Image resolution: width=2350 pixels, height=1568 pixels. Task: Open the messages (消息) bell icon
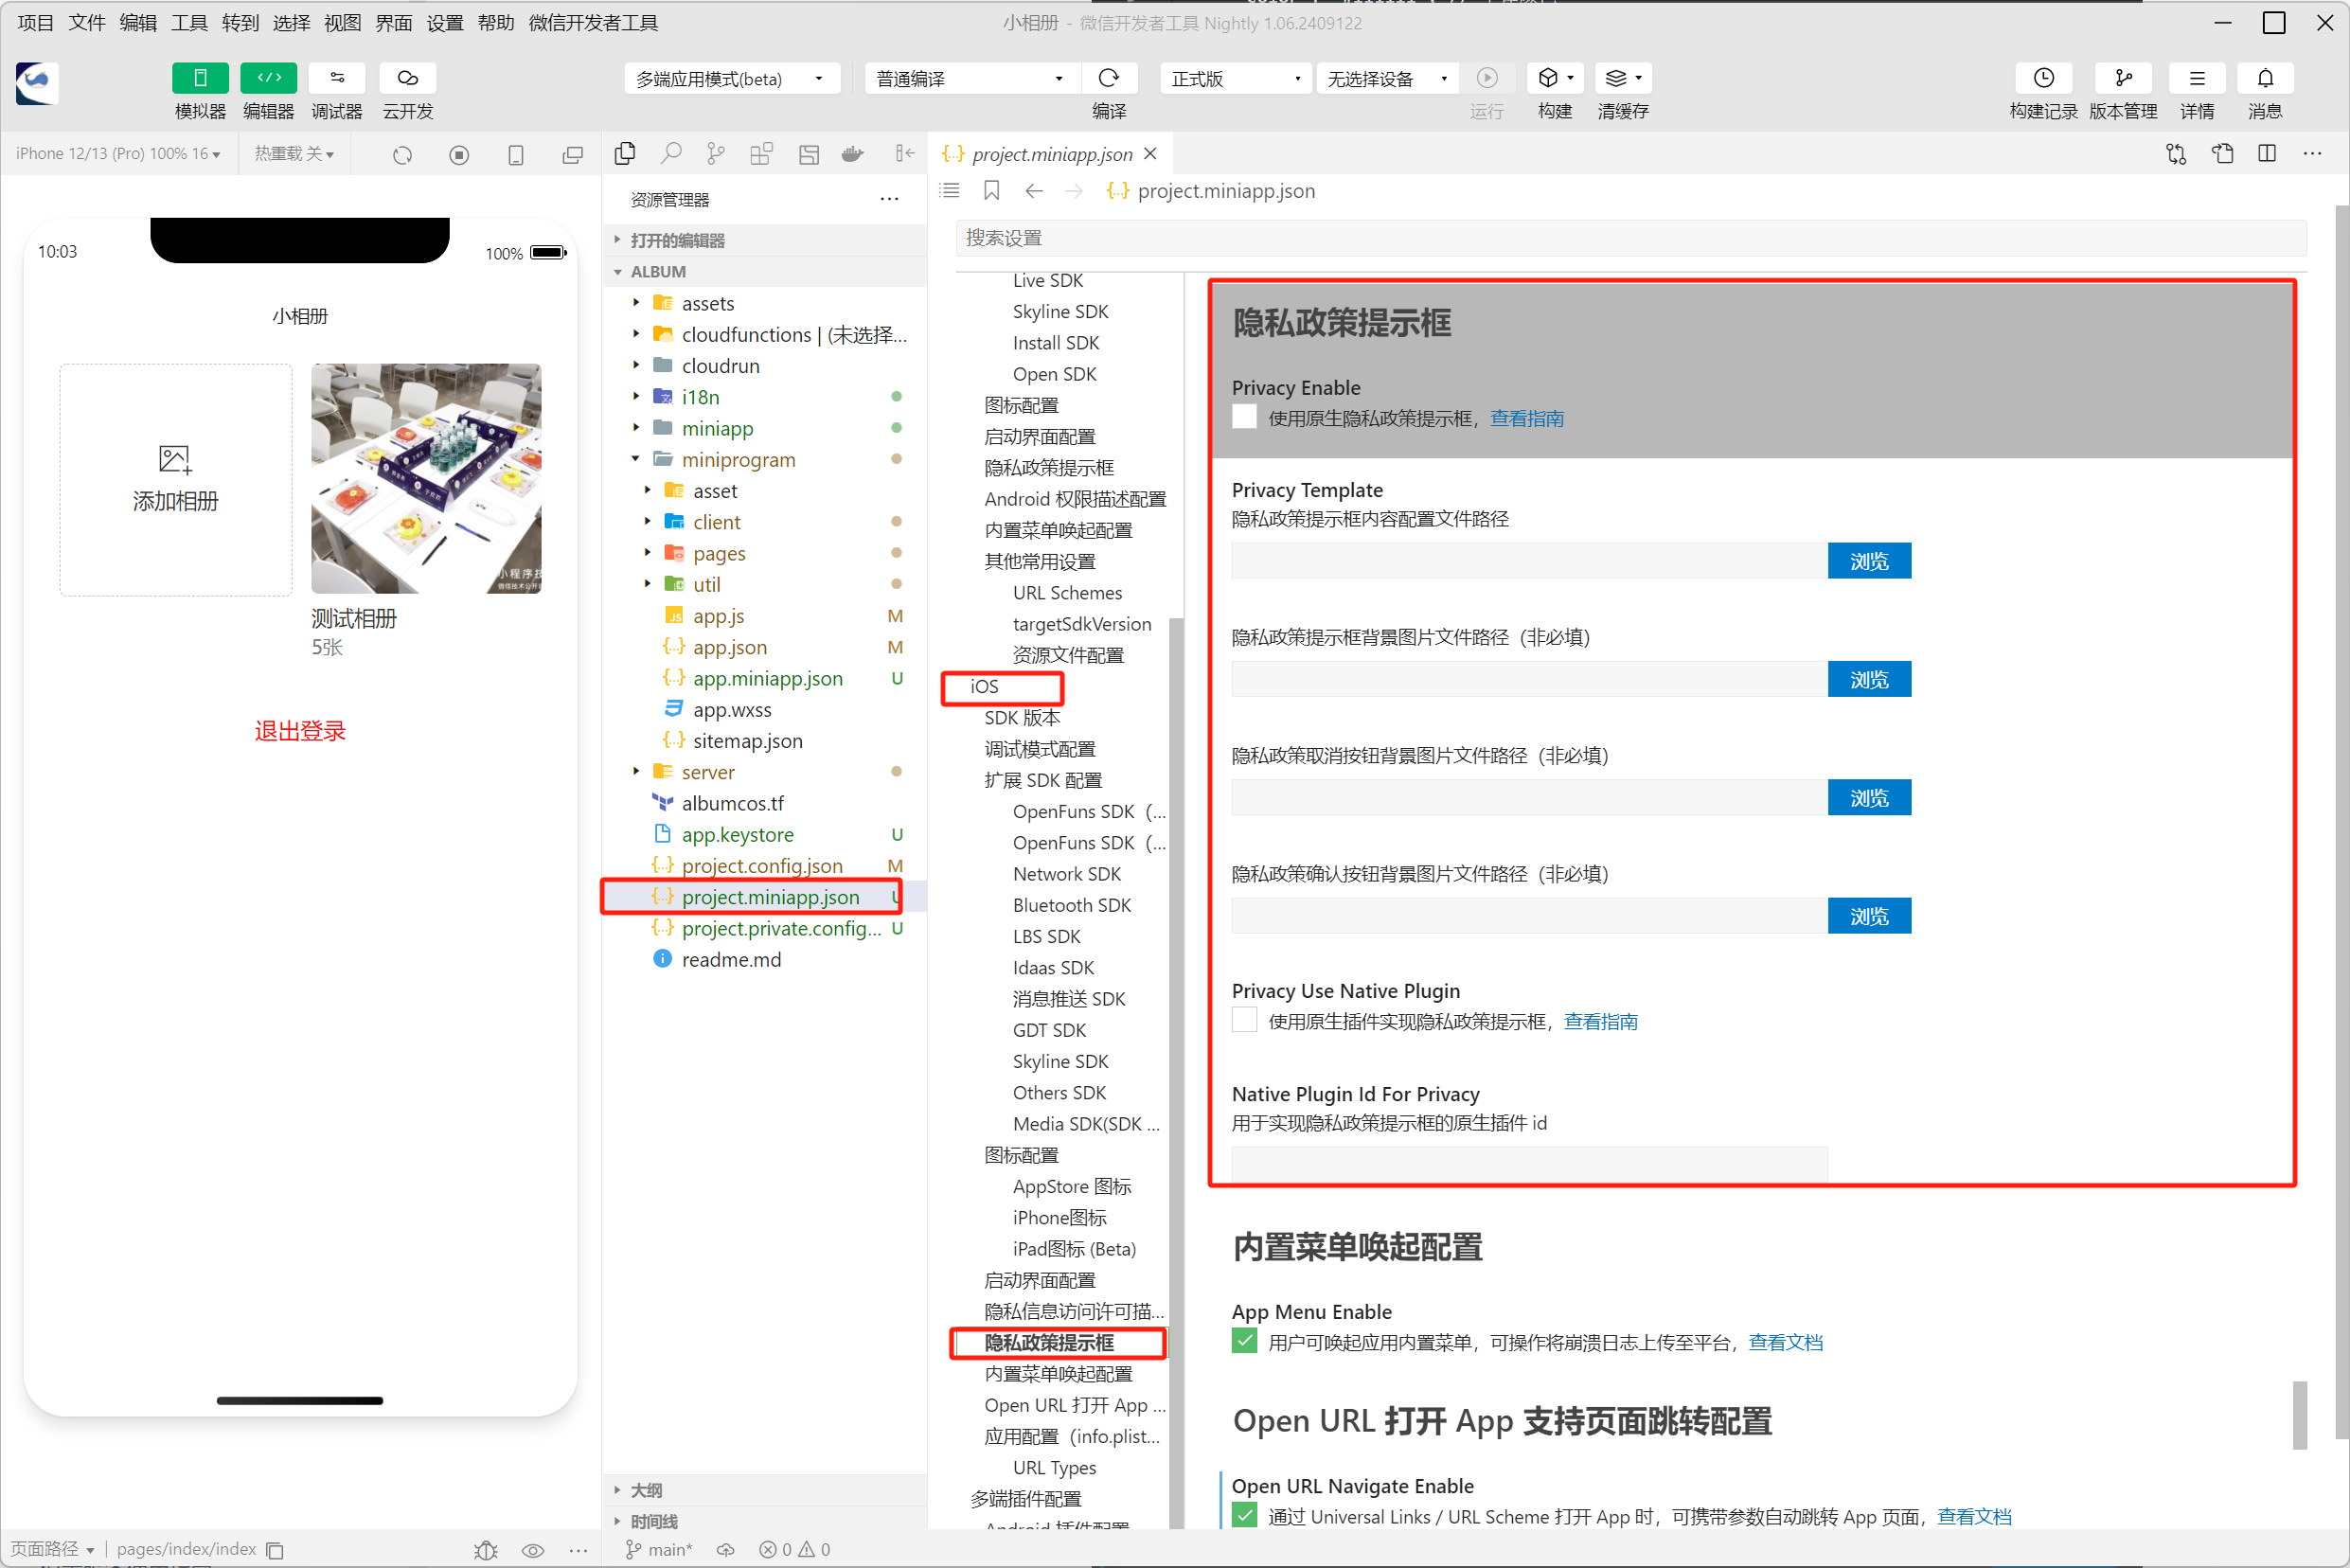coord(2264,78)
